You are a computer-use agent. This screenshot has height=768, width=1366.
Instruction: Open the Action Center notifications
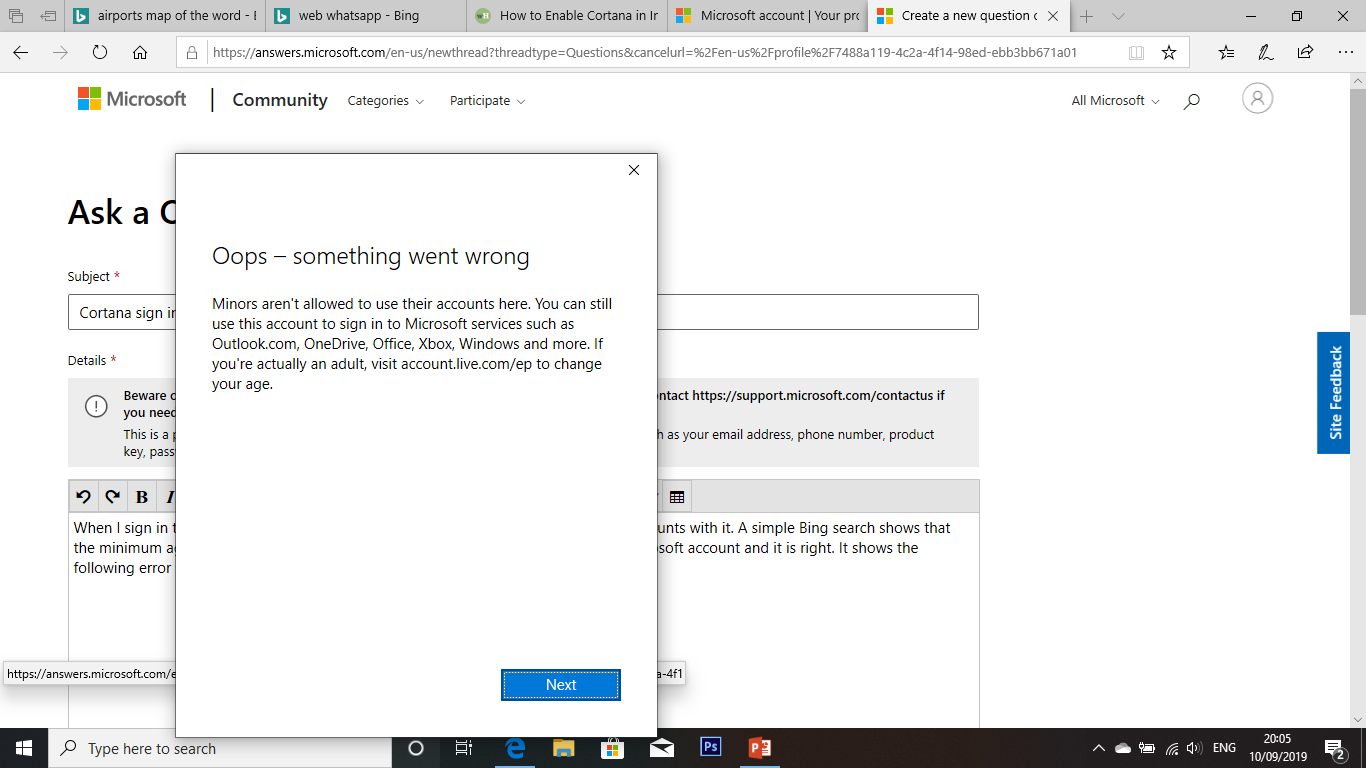pyautogui.click(x=1334, y=748)
